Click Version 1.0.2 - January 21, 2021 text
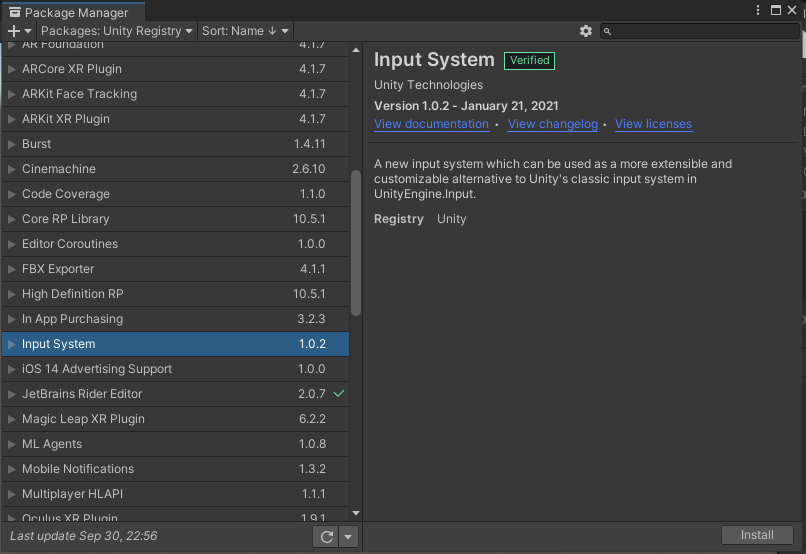Viewport: 806px width, 554px height. click(466, 106)
